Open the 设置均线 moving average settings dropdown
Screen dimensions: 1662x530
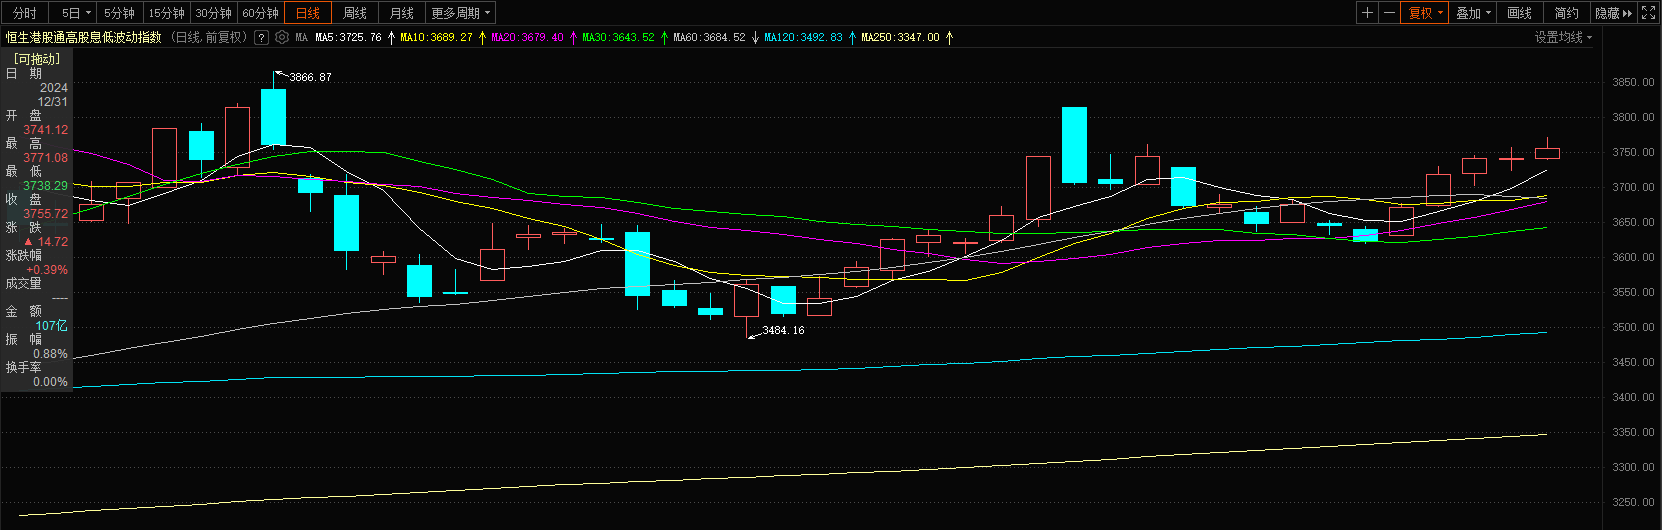click(x=1563, y=37)
